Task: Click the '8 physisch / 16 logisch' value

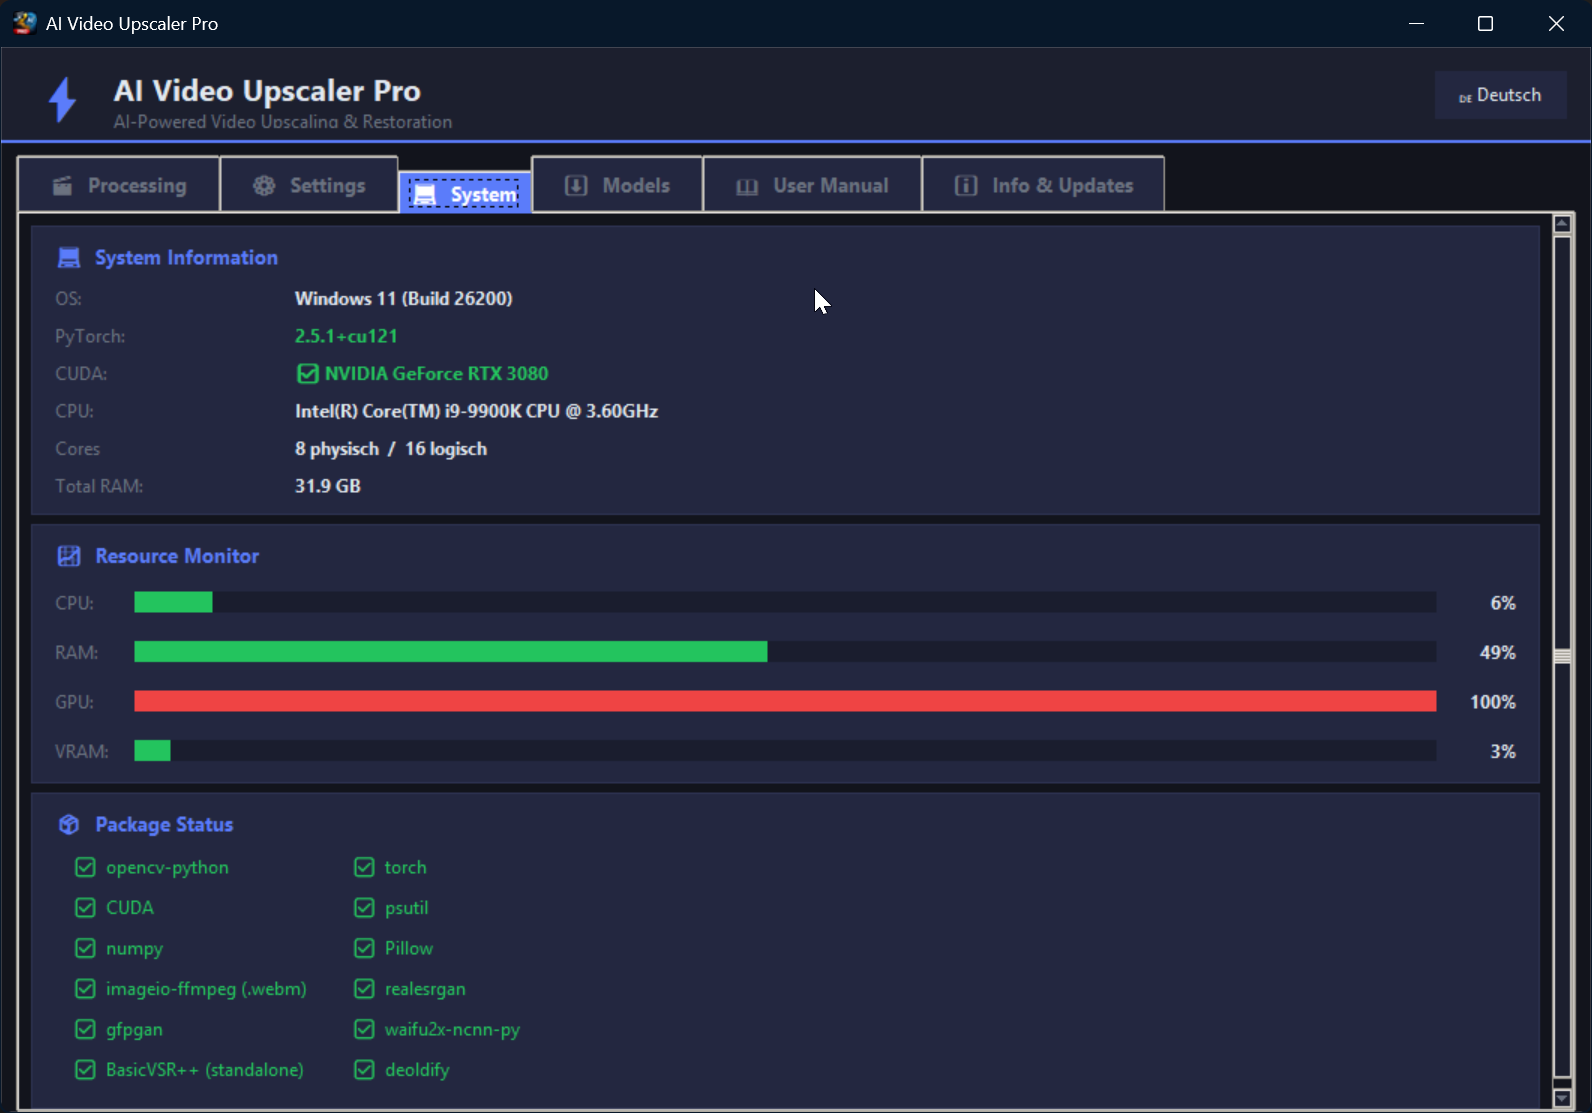Action: click(x=391, y=449)
